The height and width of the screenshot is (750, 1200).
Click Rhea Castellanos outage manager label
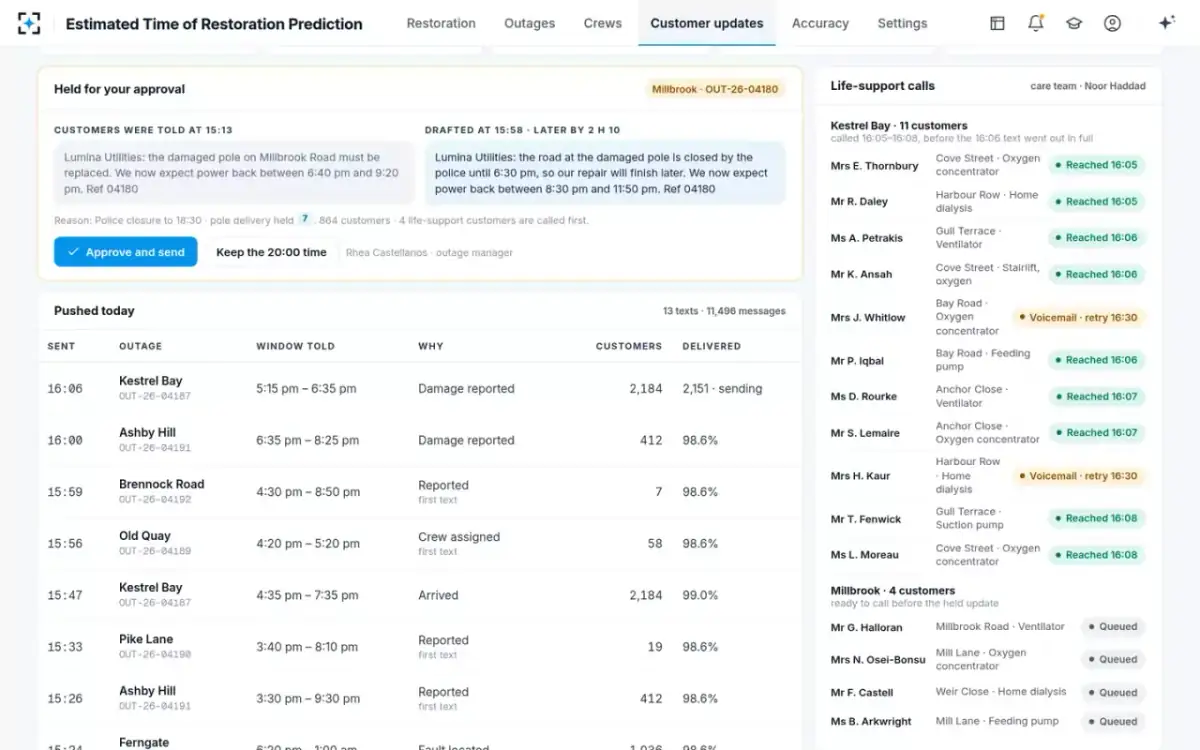429,253
